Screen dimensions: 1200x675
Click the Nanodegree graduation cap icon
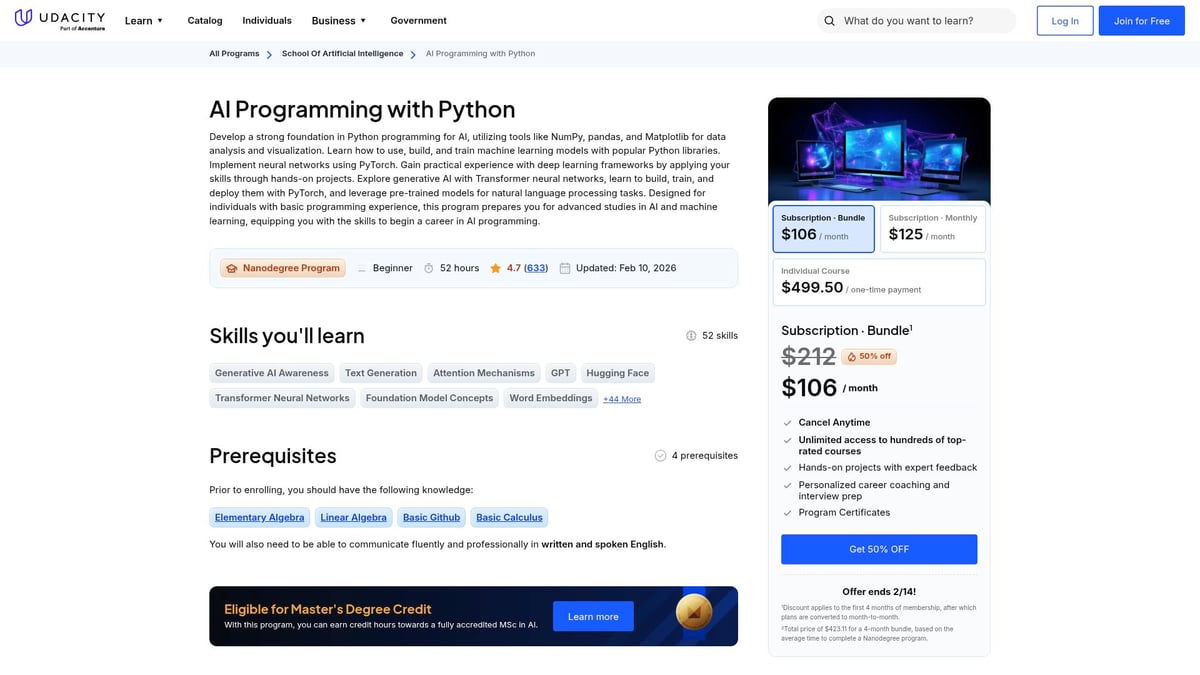pos(231,268)
